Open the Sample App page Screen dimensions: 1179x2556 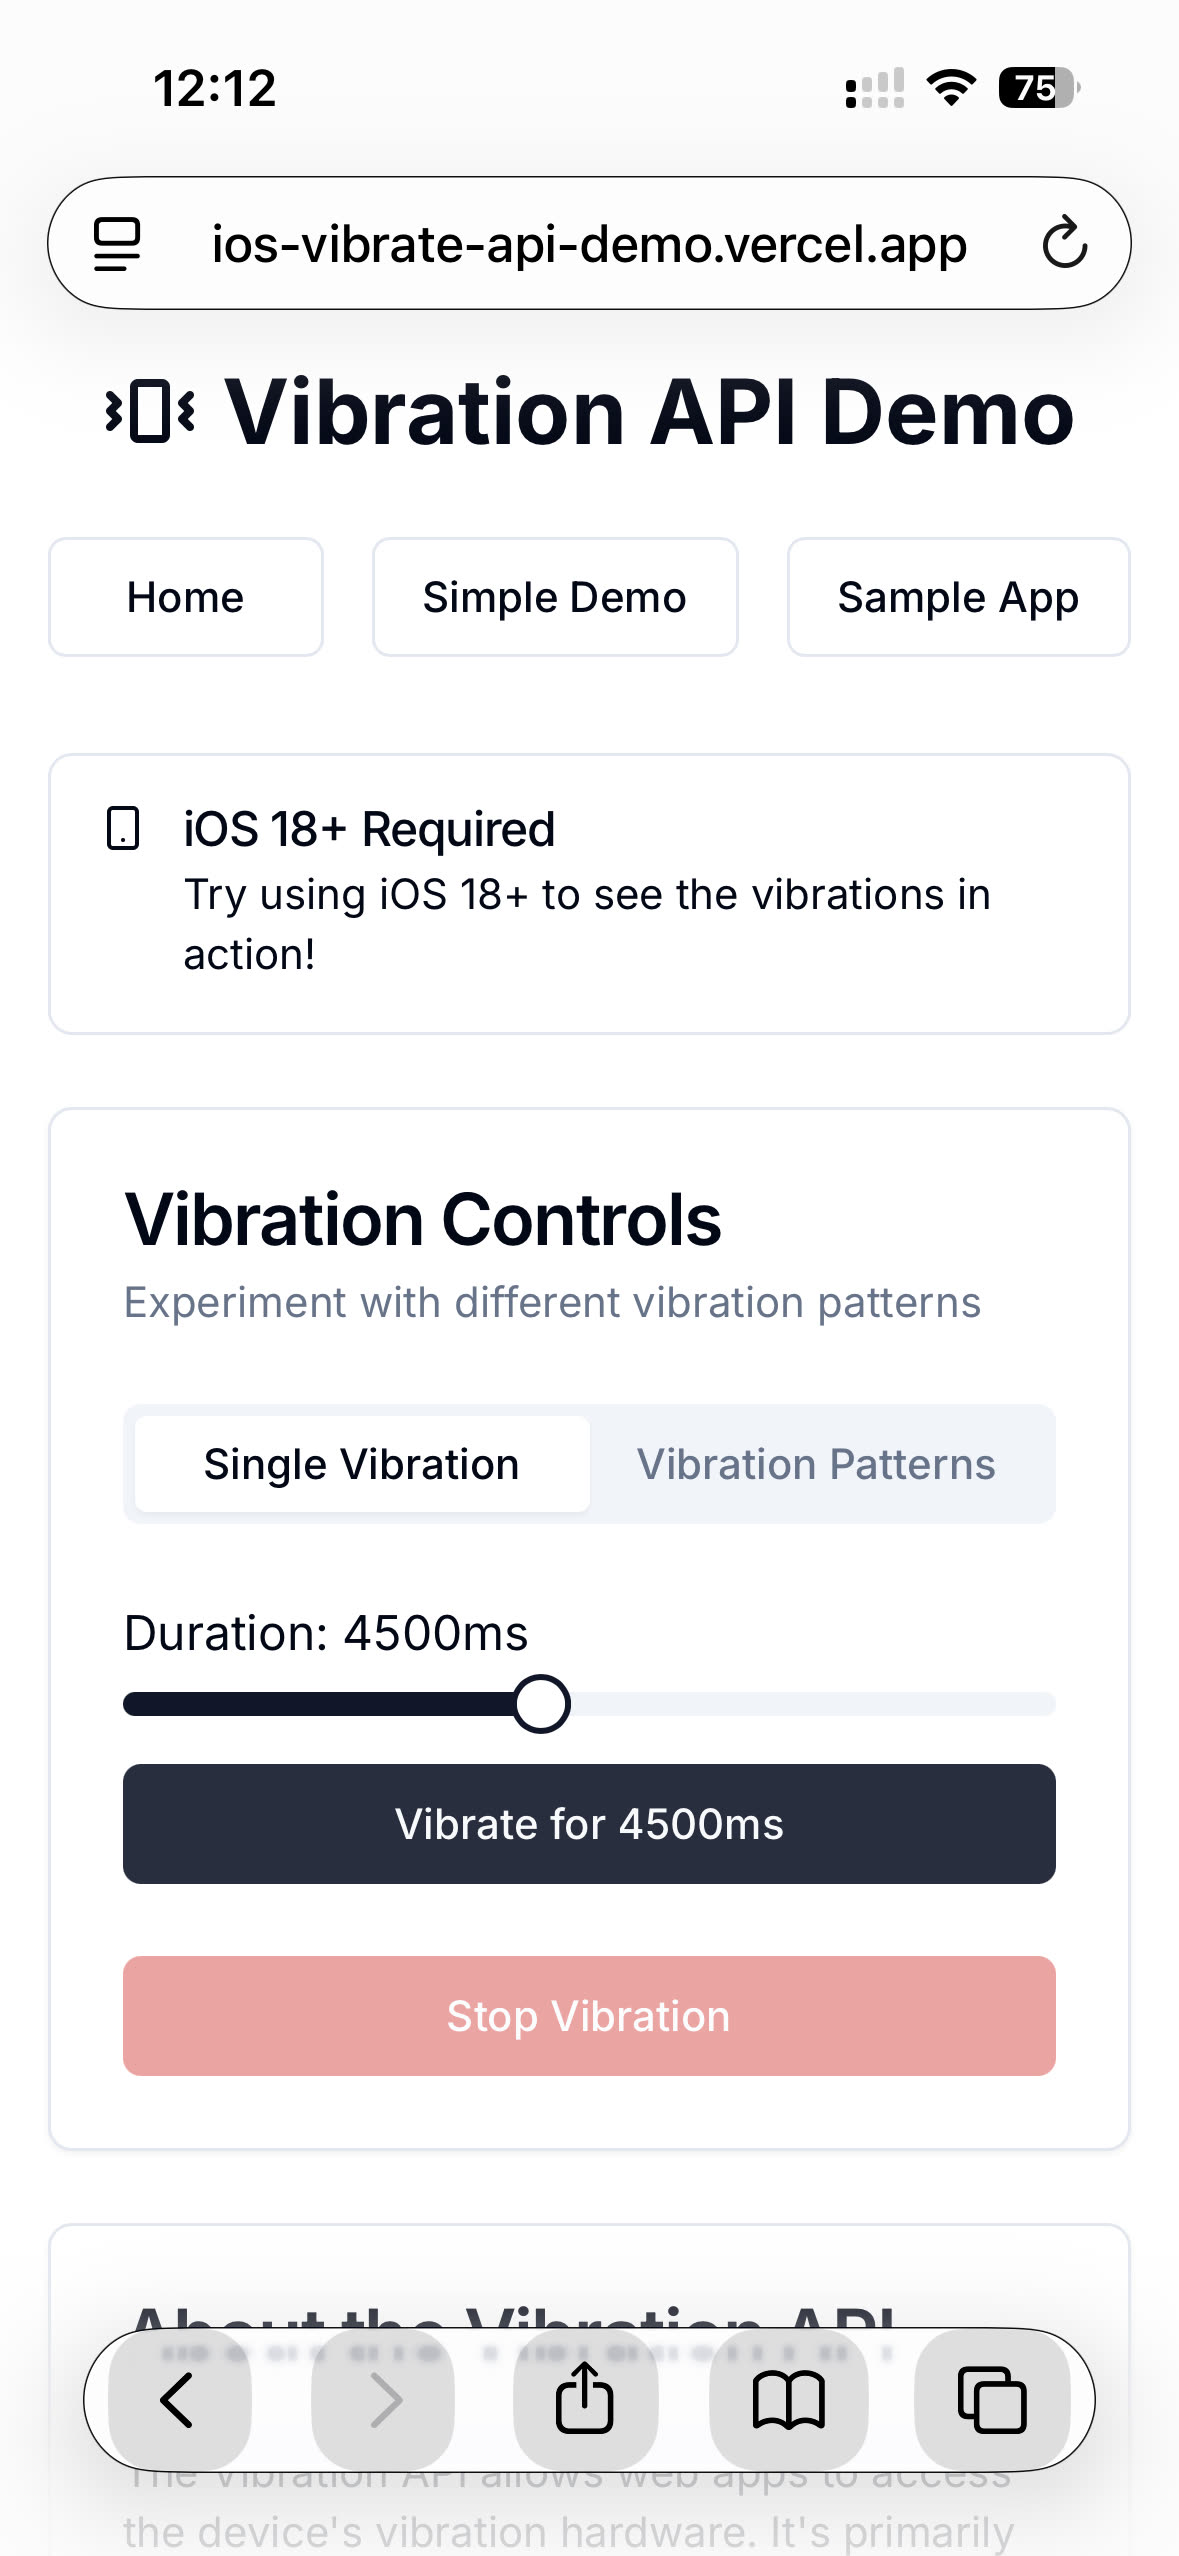coord(958,597)
